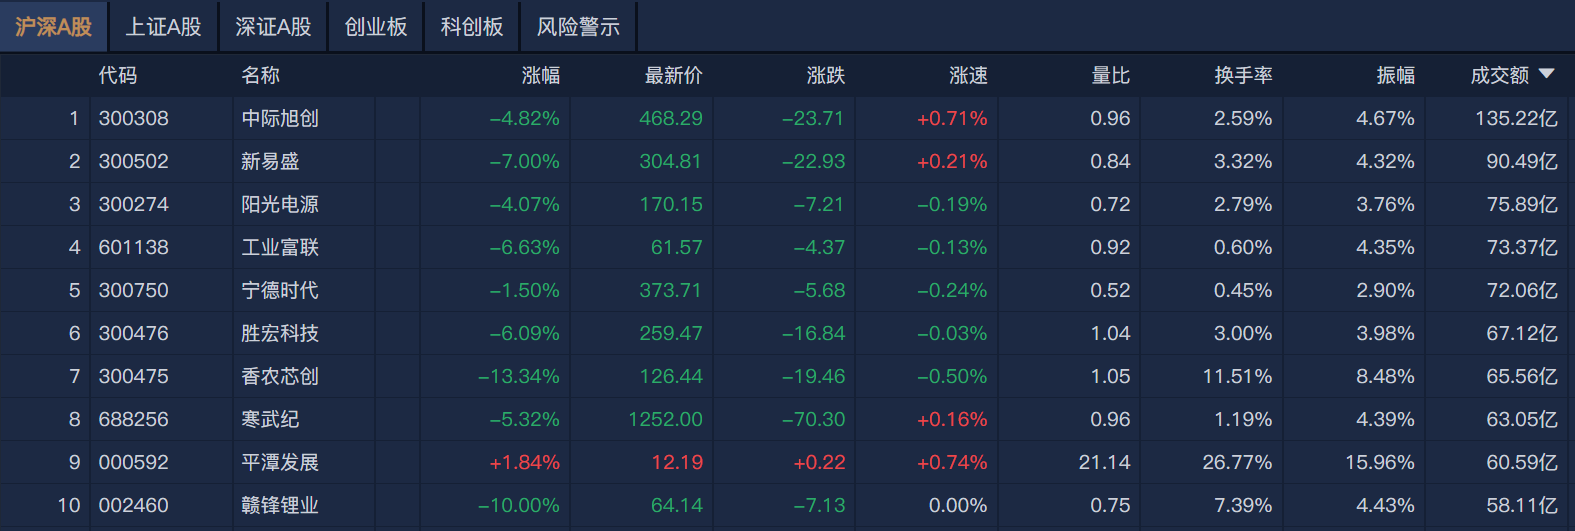The height and width of the screenshot is (531, 1575).
Task: Open stock 平潭发展
Action: pyautogui.click(x=280, y=463)
